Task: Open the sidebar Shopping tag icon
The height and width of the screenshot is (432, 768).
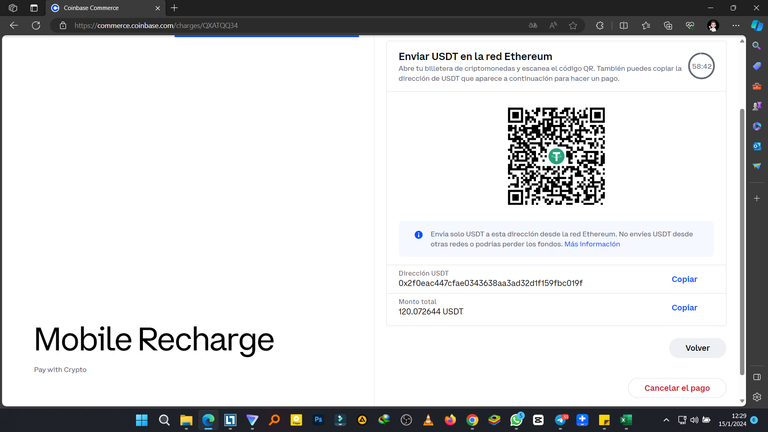Action: click(757, 66)
